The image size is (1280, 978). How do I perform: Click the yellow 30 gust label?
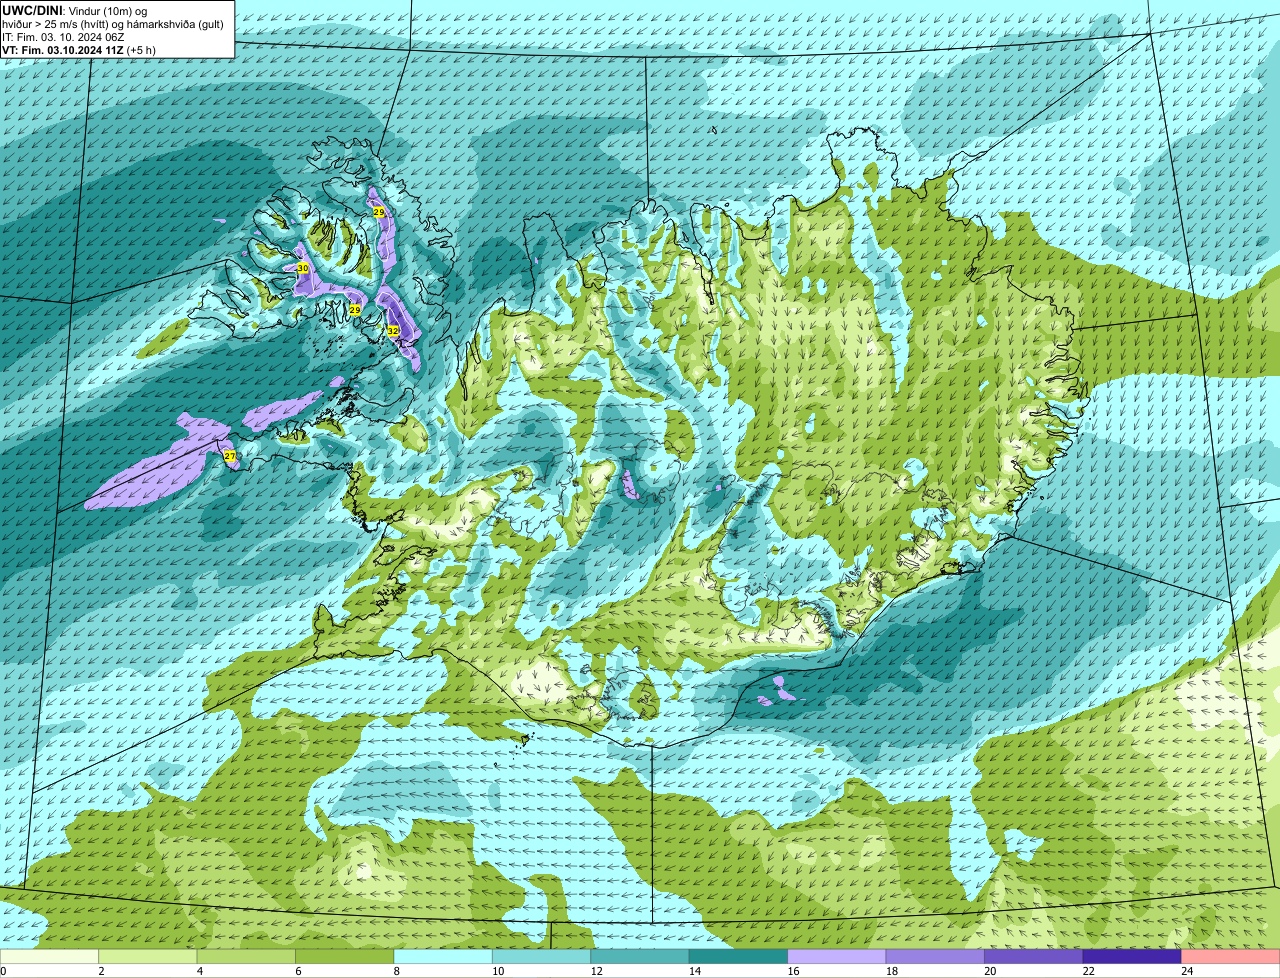click(x=303, y=268)
